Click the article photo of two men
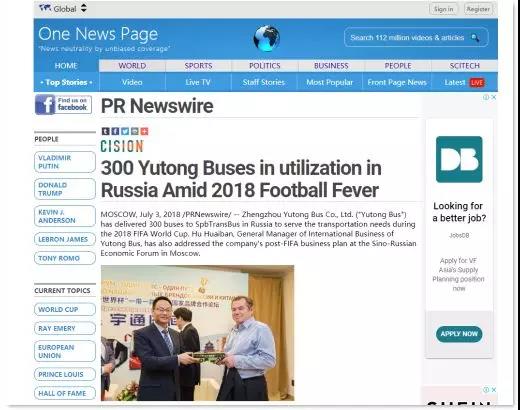Image resolution: width=520 pixels, height=410 pixels. tap(198, 333)
